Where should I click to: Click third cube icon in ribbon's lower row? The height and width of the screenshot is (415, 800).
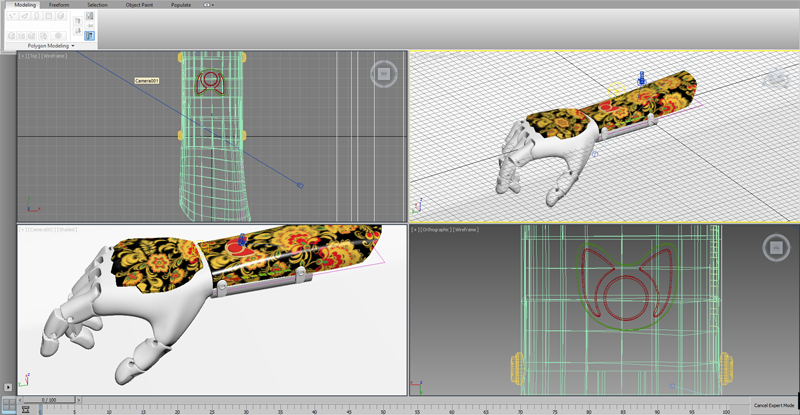tap(32, 36)
